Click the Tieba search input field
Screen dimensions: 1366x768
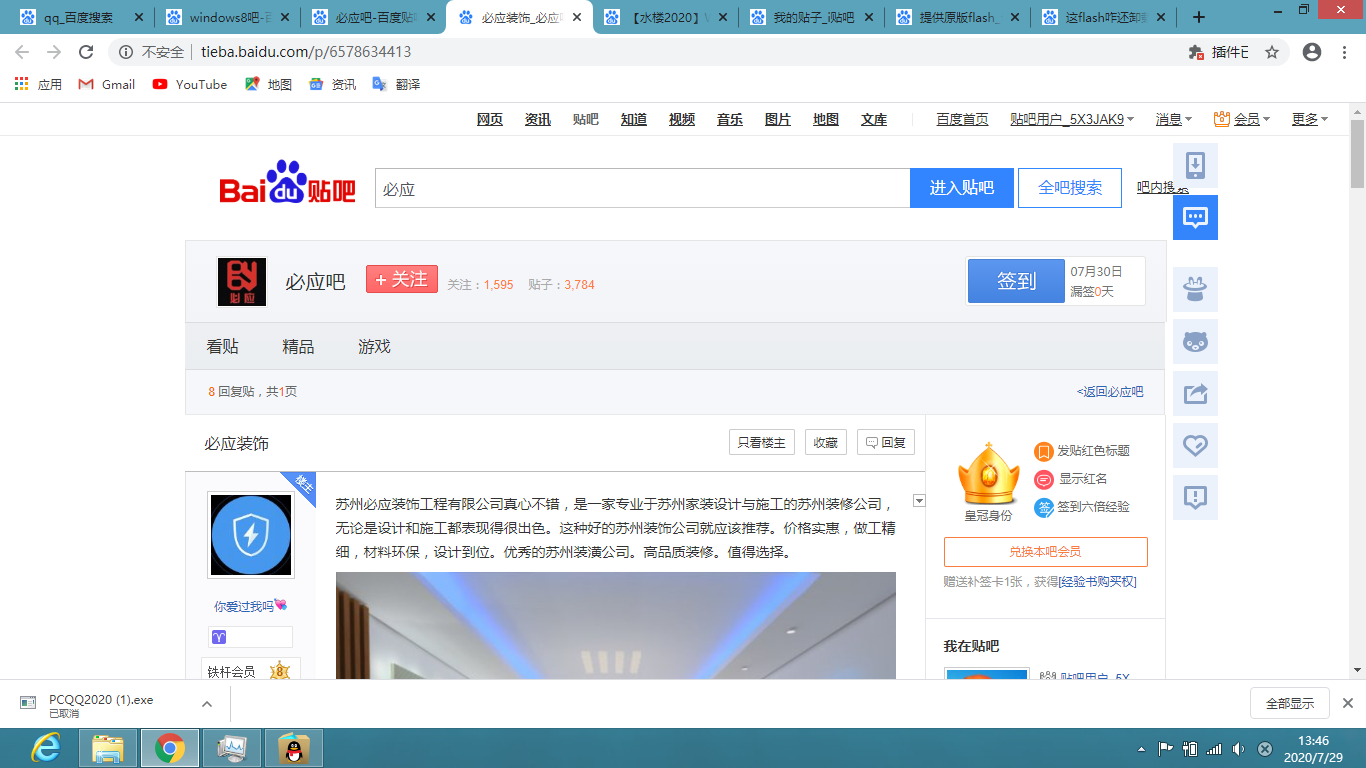click(x=642, y=188)
